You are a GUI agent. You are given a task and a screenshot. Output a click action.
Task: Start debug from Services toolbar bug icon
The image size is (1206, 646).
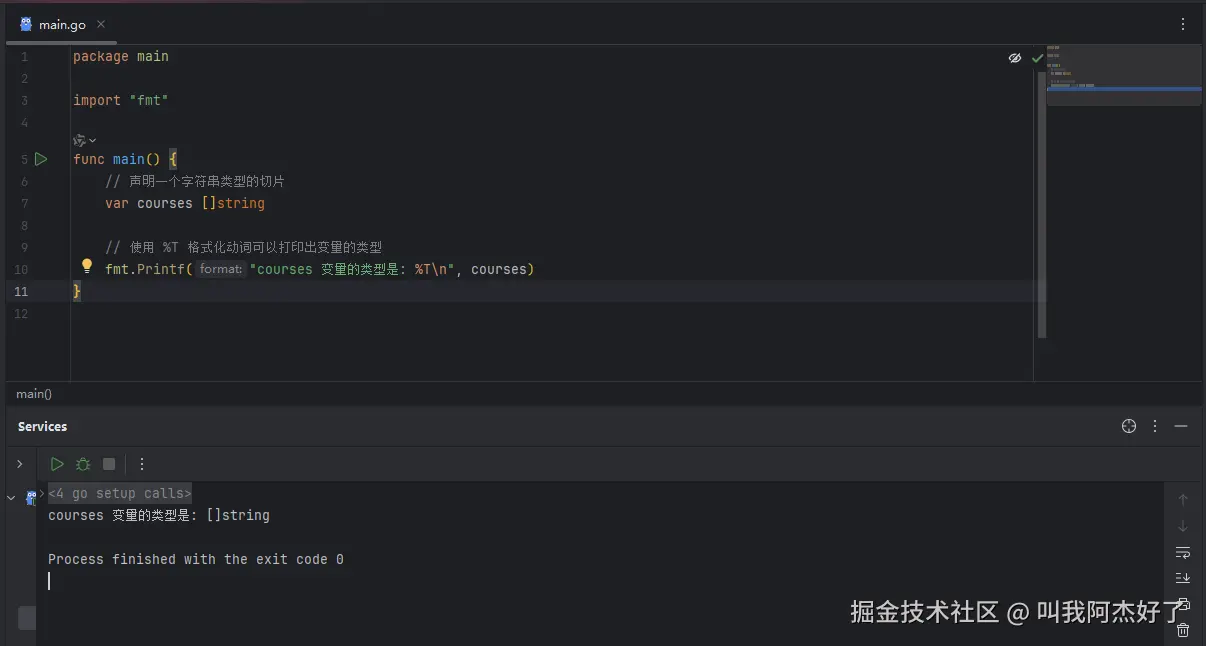(x=83, y=464)
